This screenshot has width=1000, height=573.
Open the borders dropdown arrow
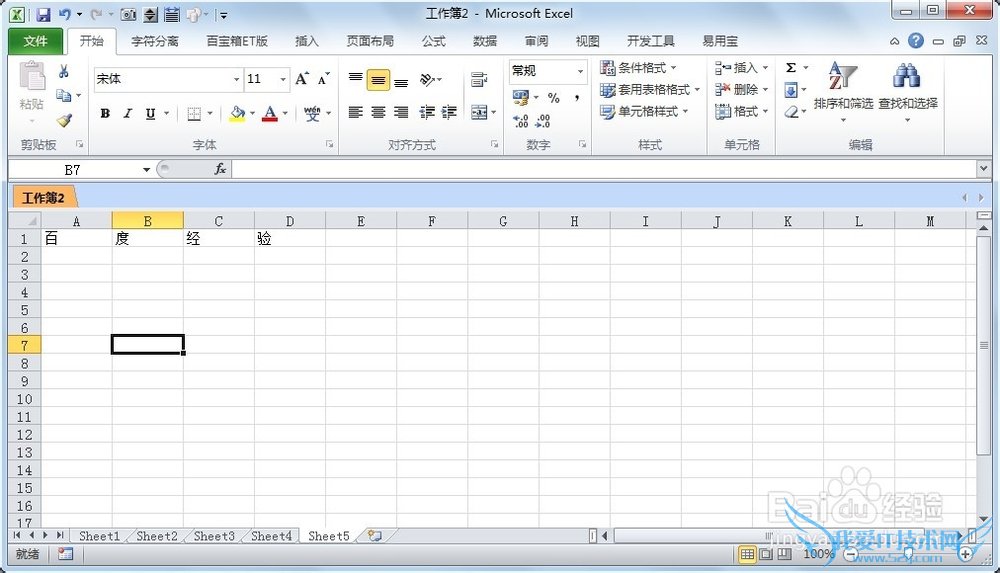(209, 114)
